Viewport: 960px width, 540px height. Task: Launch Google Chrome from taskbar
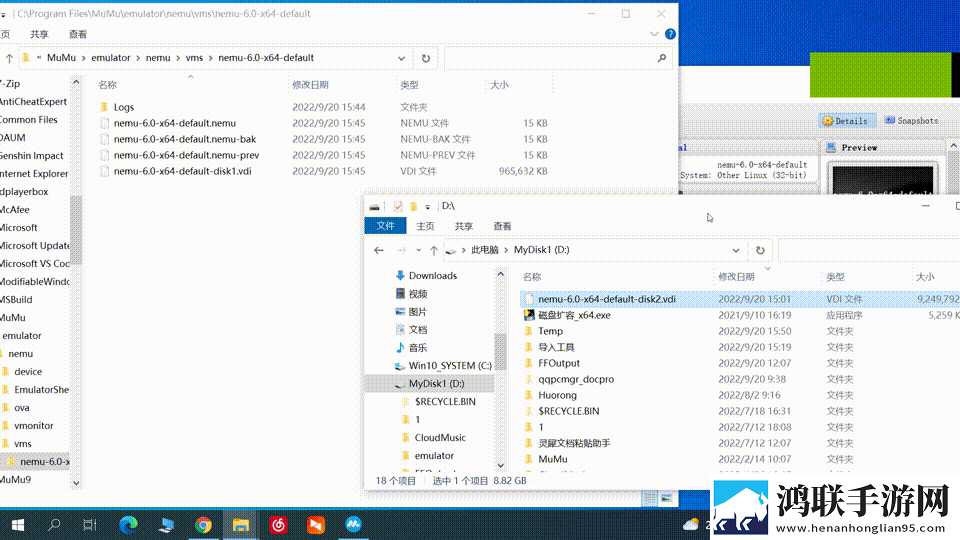pyautogui.click(x=203, y=525)
